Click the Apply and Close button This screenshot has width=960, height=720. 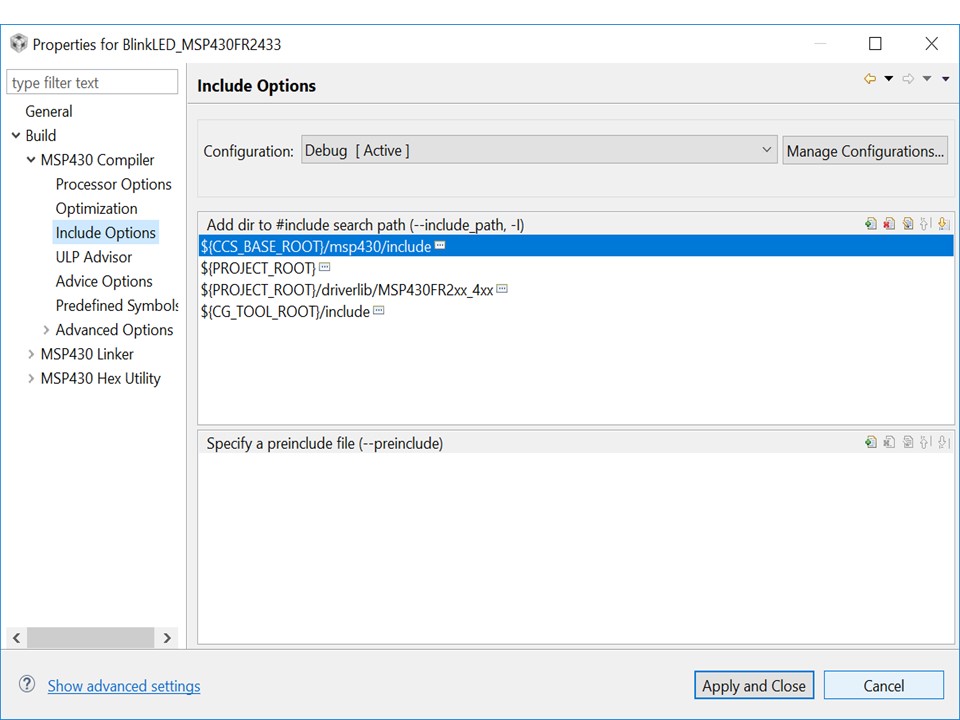pyautogui.click(x=754, y=685)
